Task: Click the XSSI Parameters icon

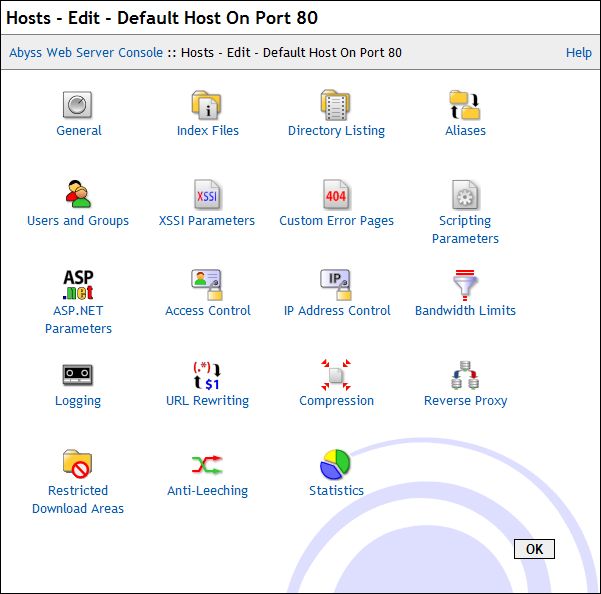Action: pos(207,194)
